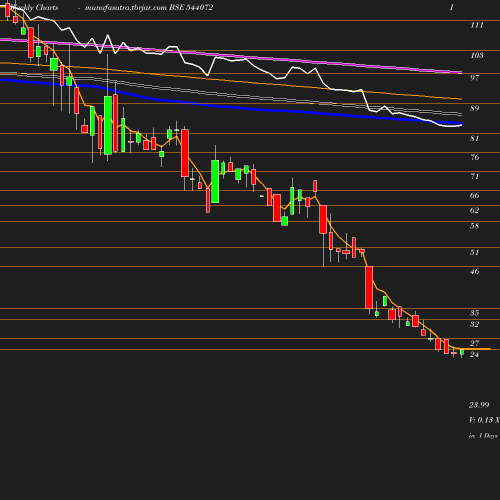Screen dimensions: 500x500
Task: Select the 97 price axis label
Action: (x=475, y=78)
